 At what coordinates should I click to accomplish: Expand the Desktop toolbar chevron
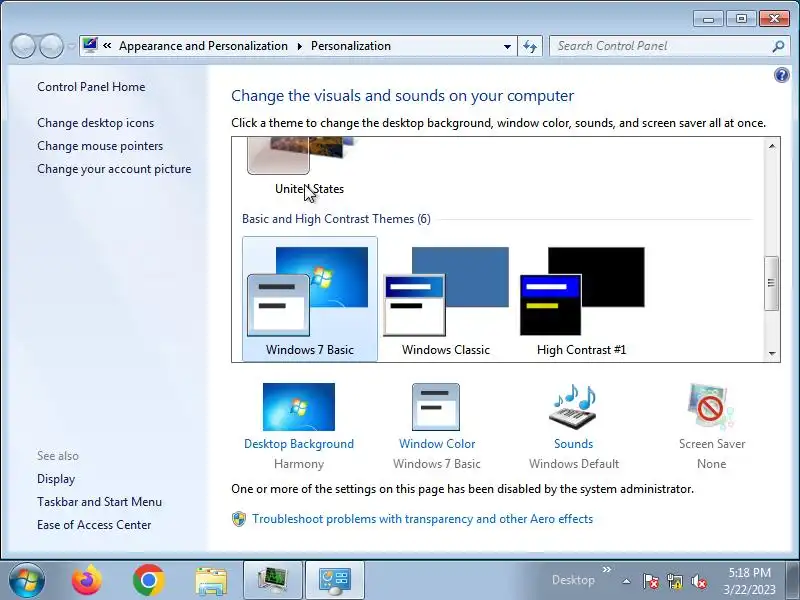tap(607, 569)
